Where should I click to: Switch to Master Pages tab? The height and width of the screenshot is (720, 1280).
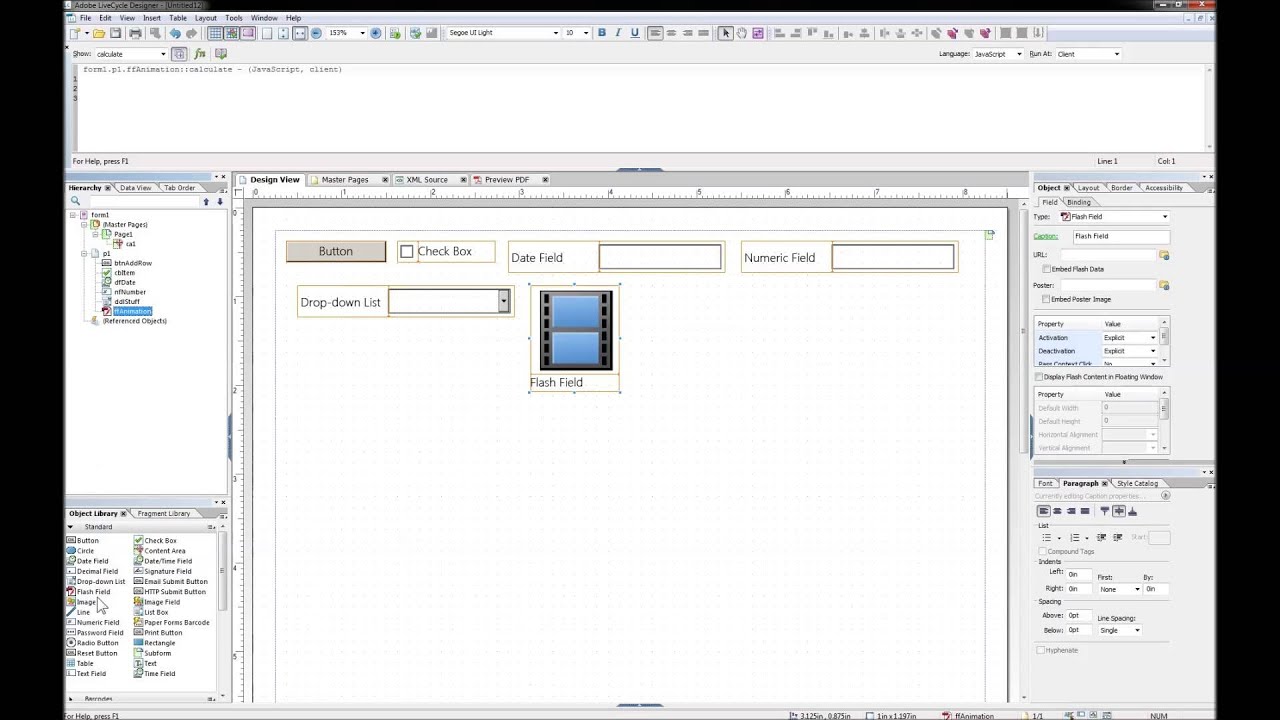click(x=344, y=180)
